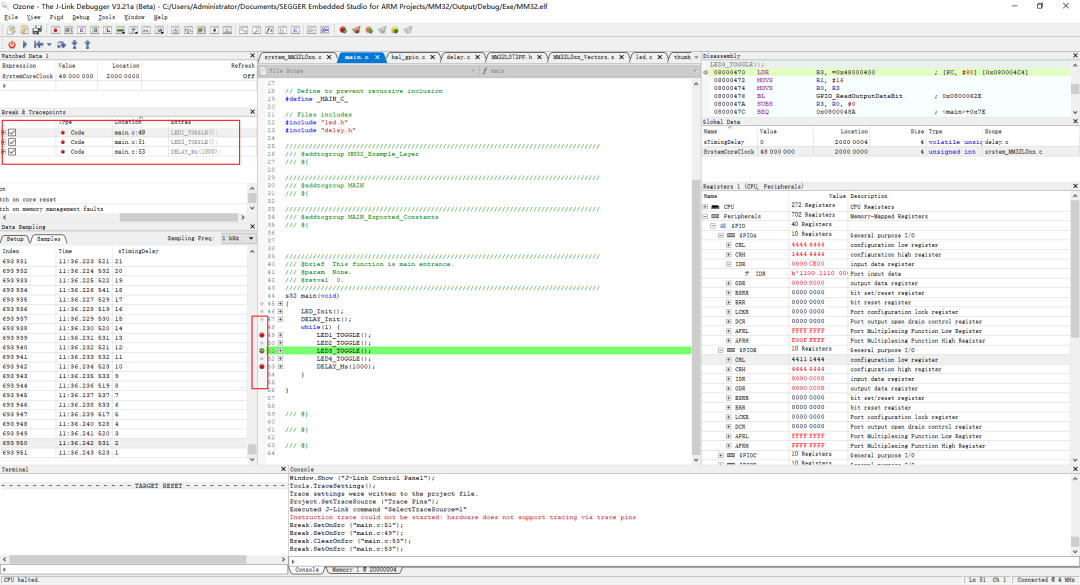Click the Step Out up-arrow icon
Image resolution: width=1080 pixels, height=585 pixels.
87,45
